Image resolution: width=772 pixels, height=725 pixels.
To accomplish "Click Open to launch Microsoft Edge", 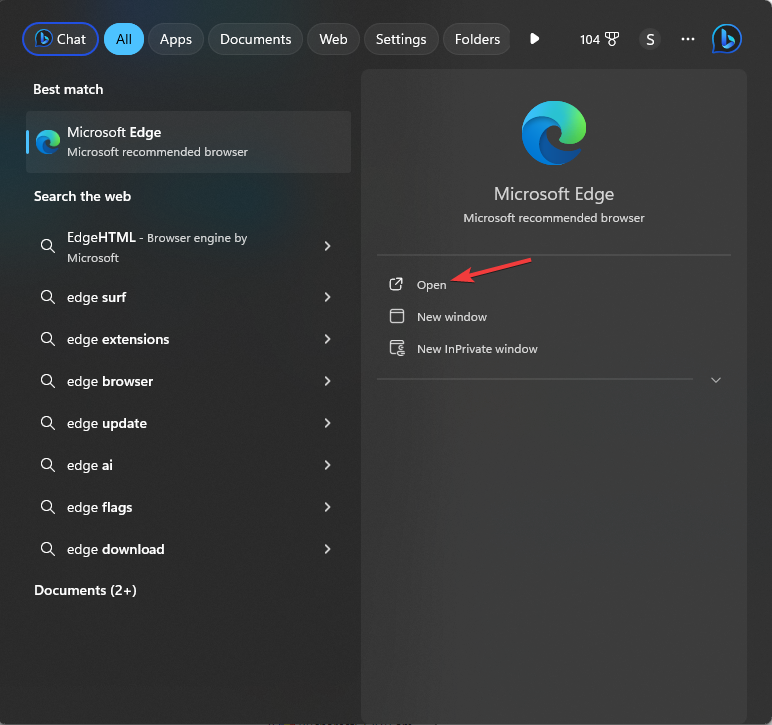I will click(x=431, y=285).
